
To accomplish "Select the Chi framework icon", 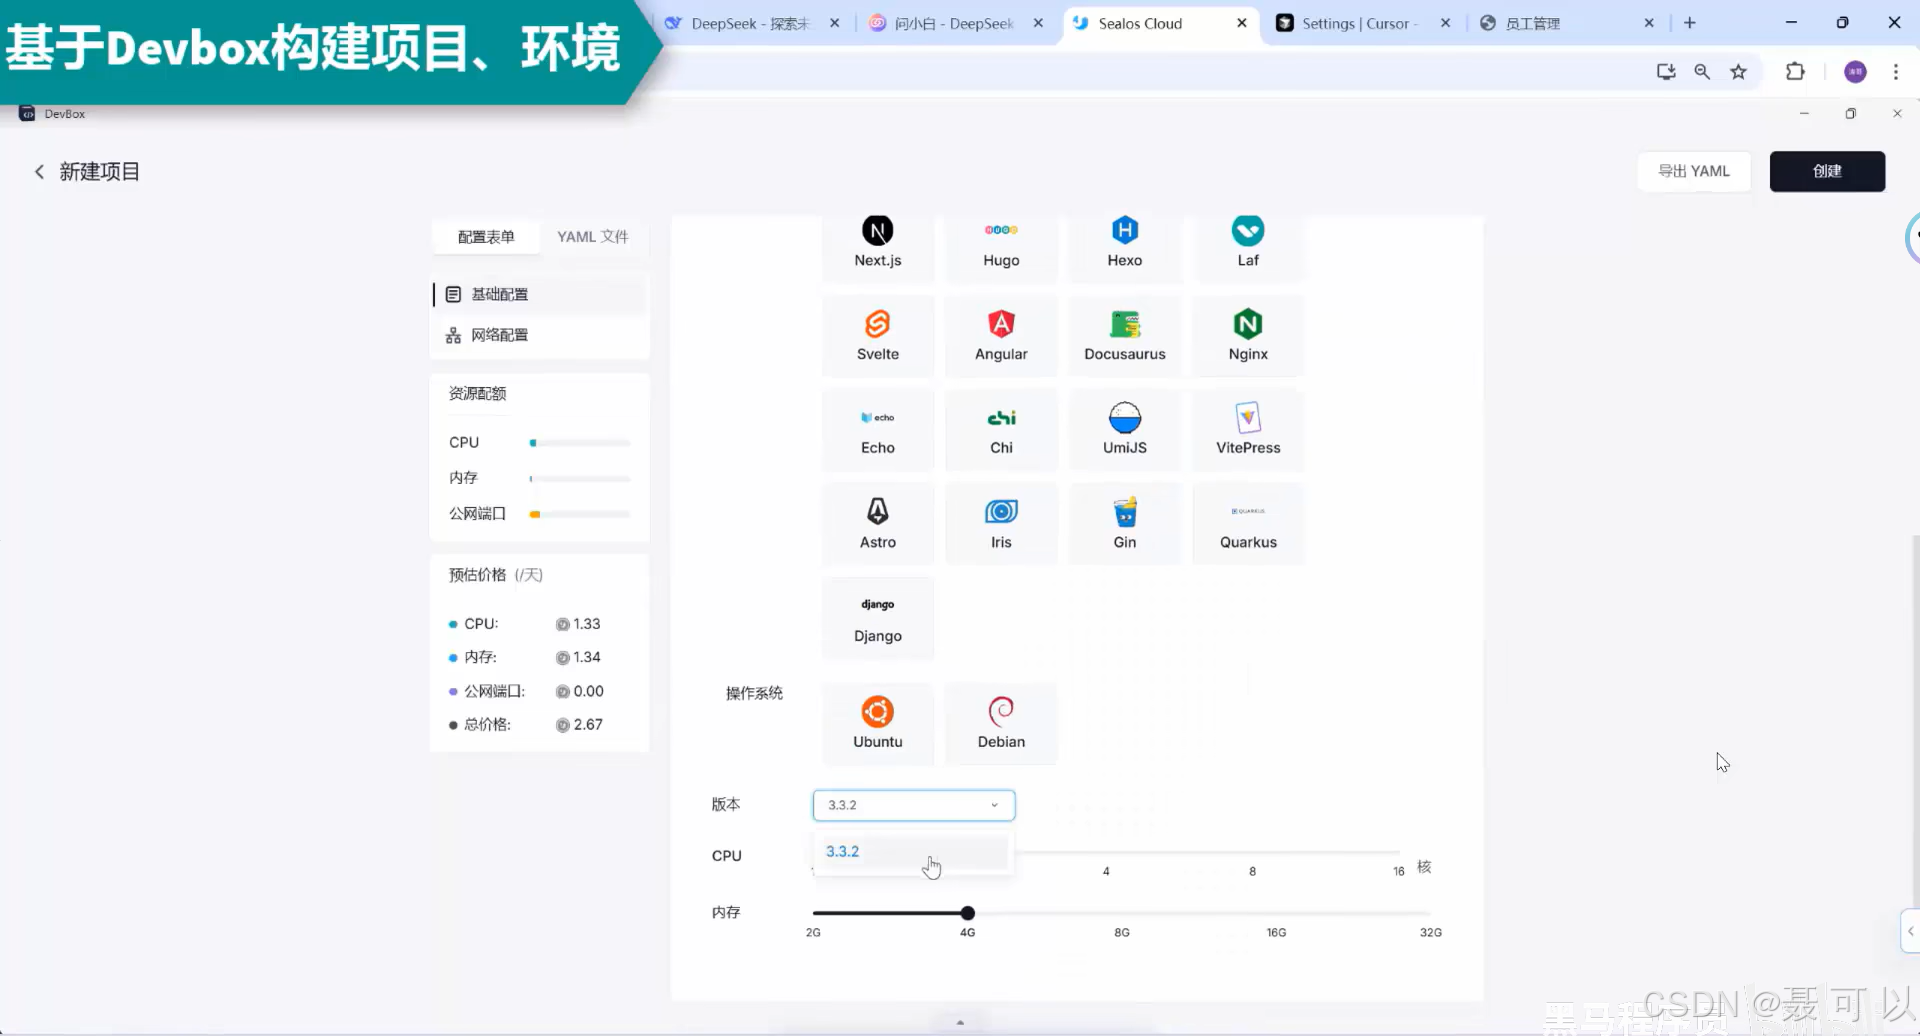I will click(1001, 417).
